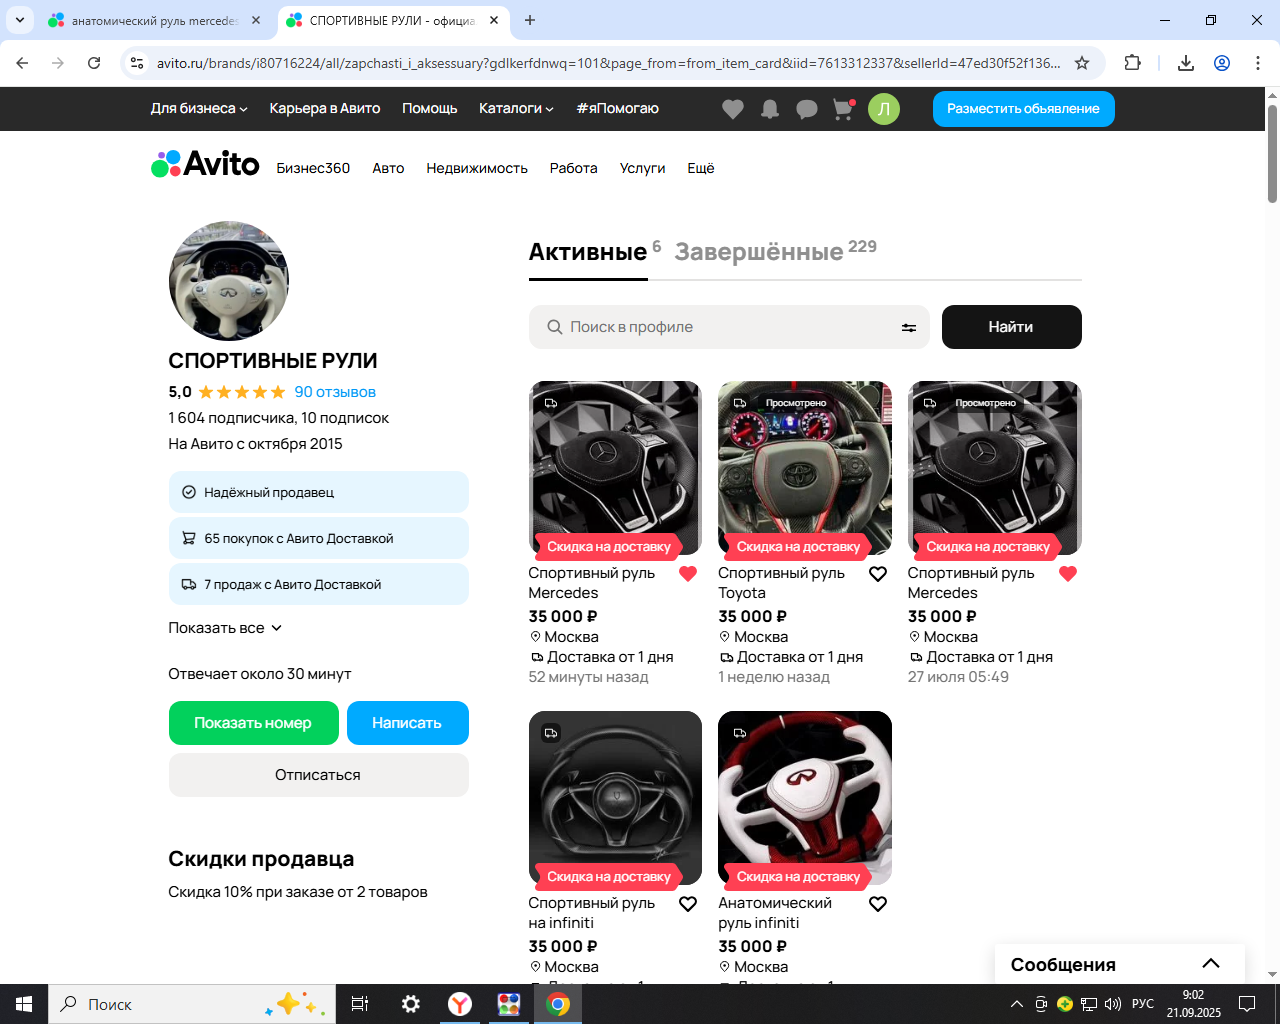Image resolution: width=1280 pixels, height=1024 pixels.
Task: Switch to 'анатомический руль mercedes' browser tab
Action: [155, 20]
